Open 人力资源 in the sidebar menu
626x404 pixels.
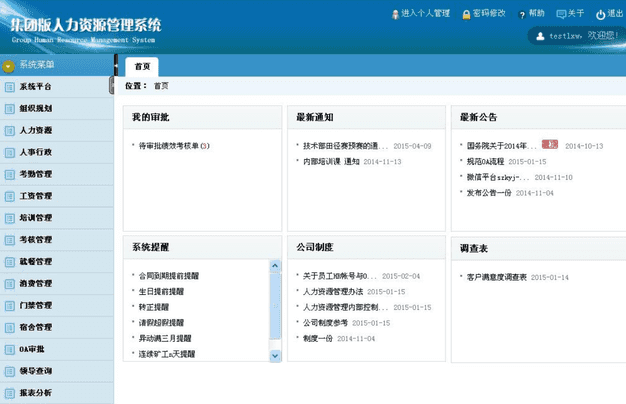57,131
